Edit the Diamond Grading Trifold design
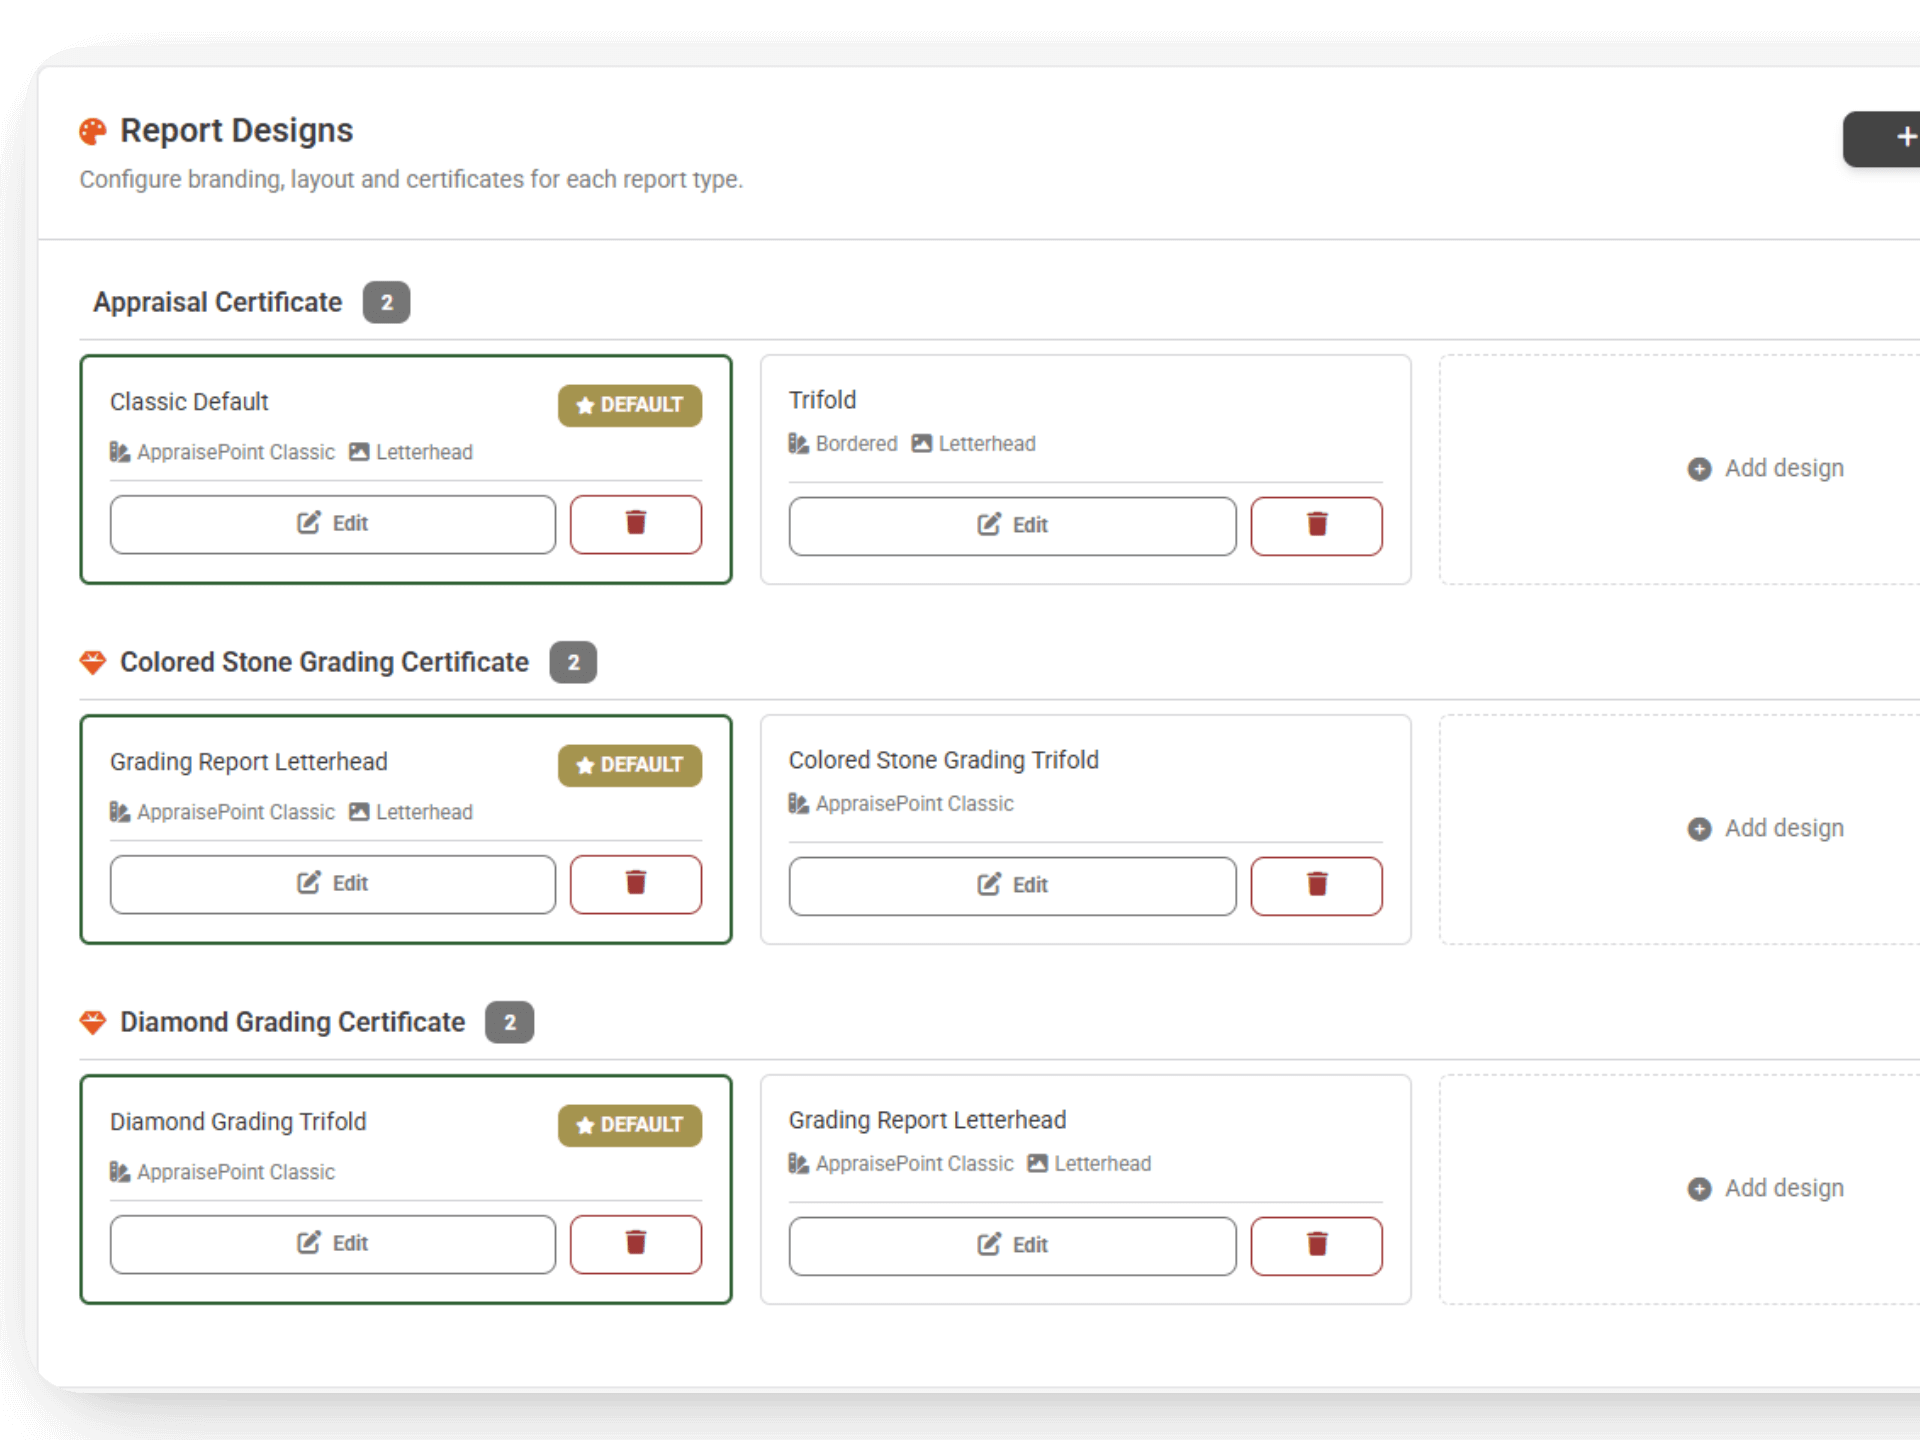Viewport: 1920px width, 1440px height. click(332, 1243)
